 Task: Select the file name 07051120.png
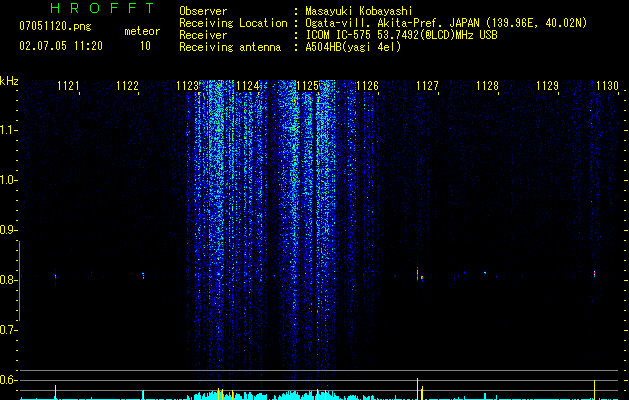click(x=55, y=27)
